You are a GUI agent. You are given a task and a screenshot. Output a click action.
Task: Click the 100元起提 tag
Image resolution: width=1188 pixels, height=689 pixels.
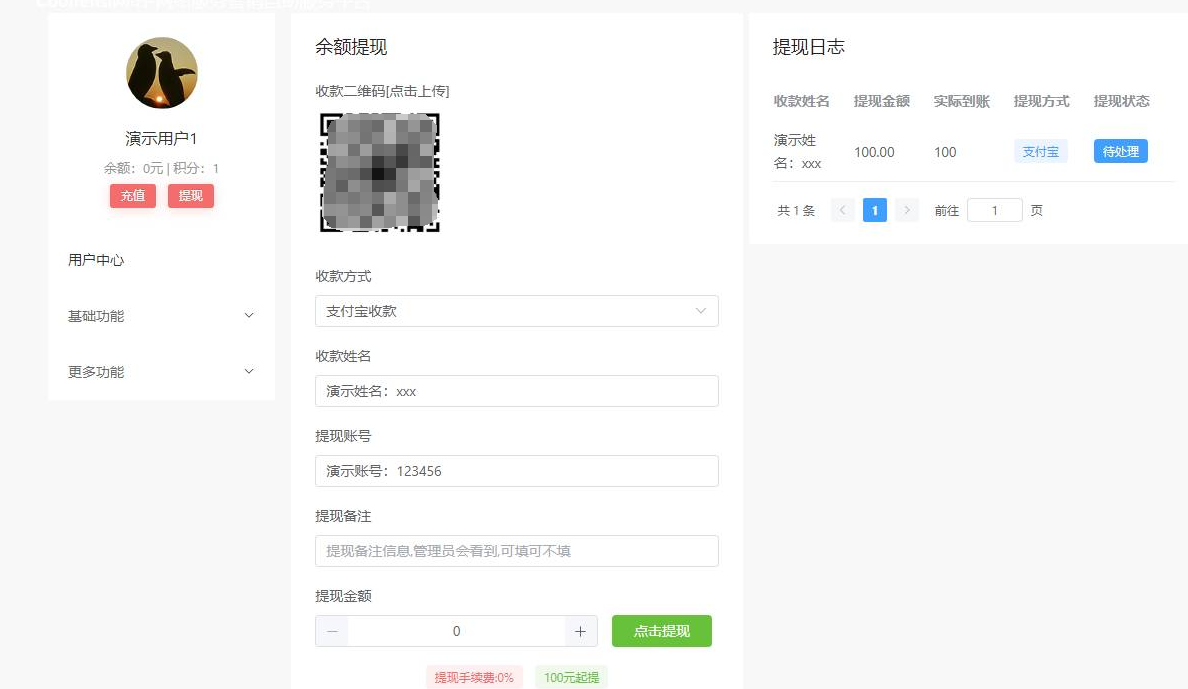point(571,678)
